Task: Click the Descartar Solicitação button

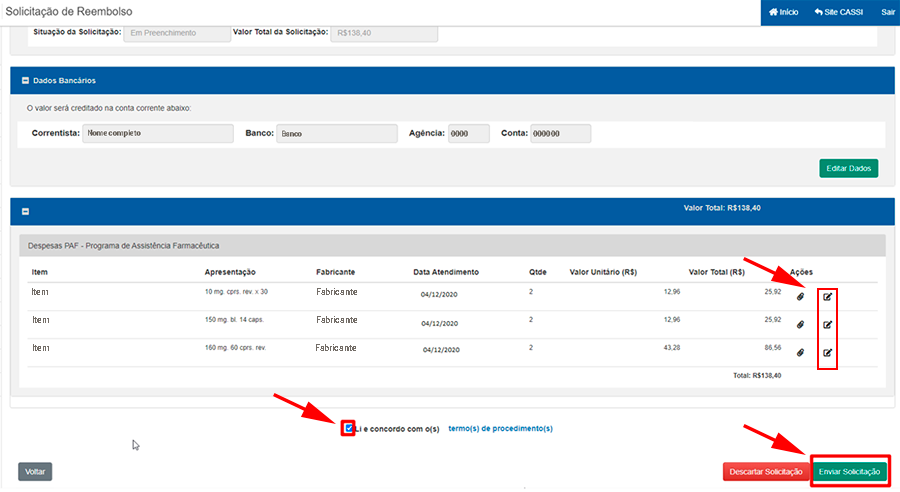Action: [x=766, y=472]
